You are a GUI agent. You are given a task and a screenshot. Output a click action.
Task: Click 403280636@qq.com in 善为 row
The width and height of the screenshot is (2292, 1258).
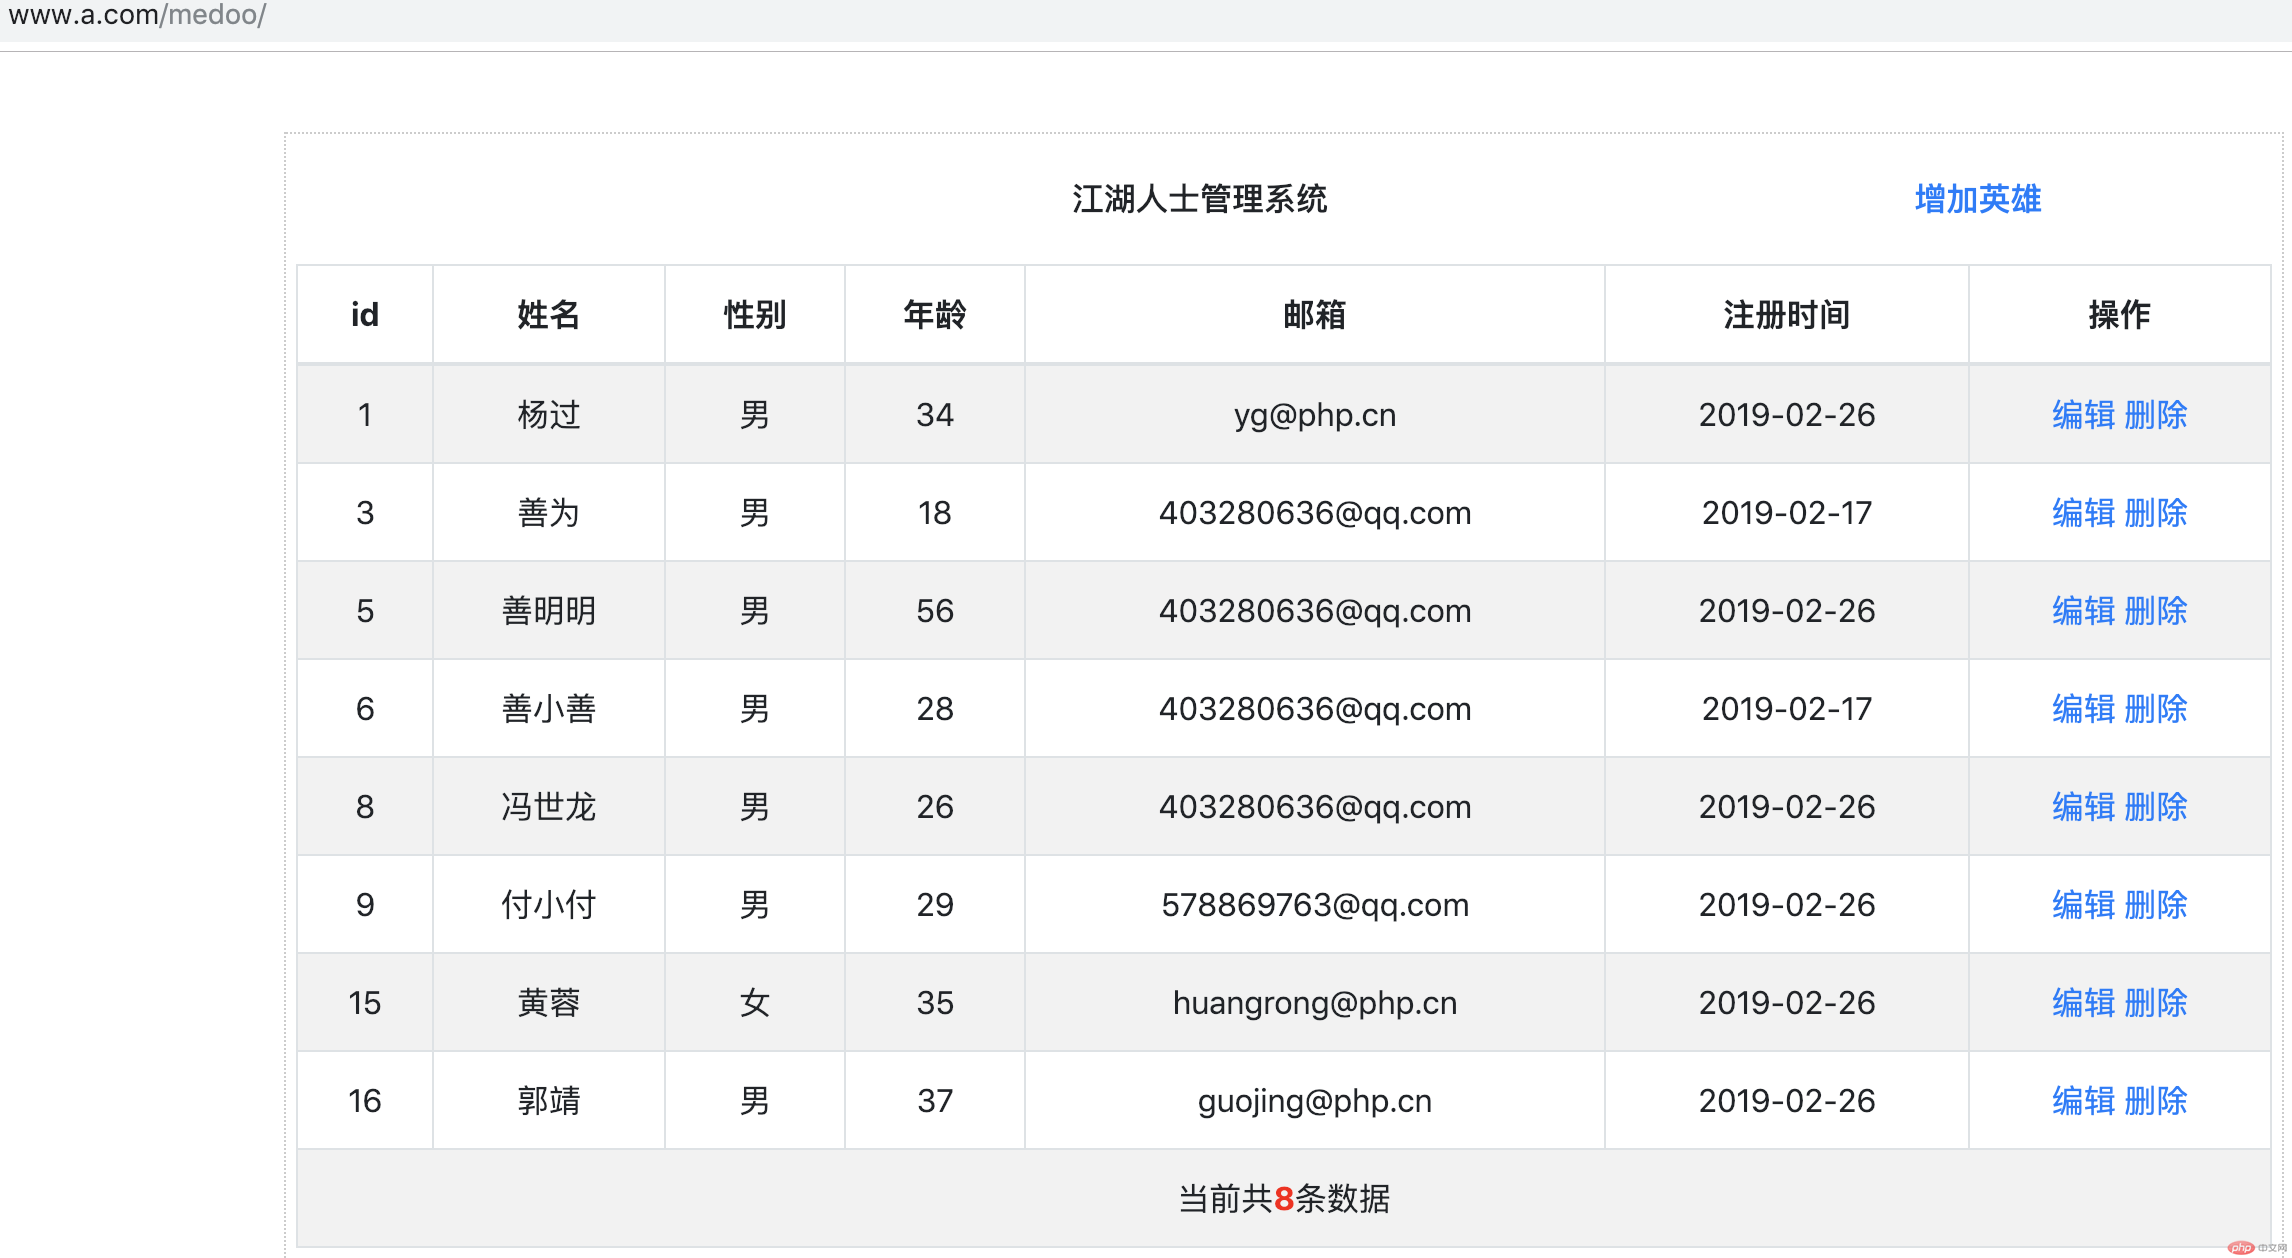1315,513
